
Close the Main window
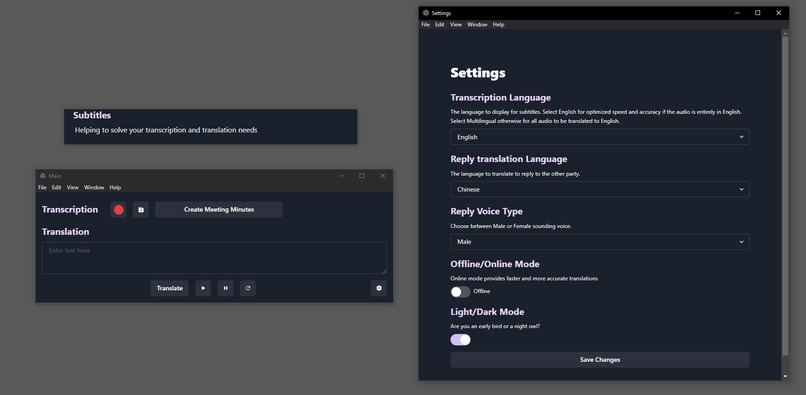coord(382,176)
